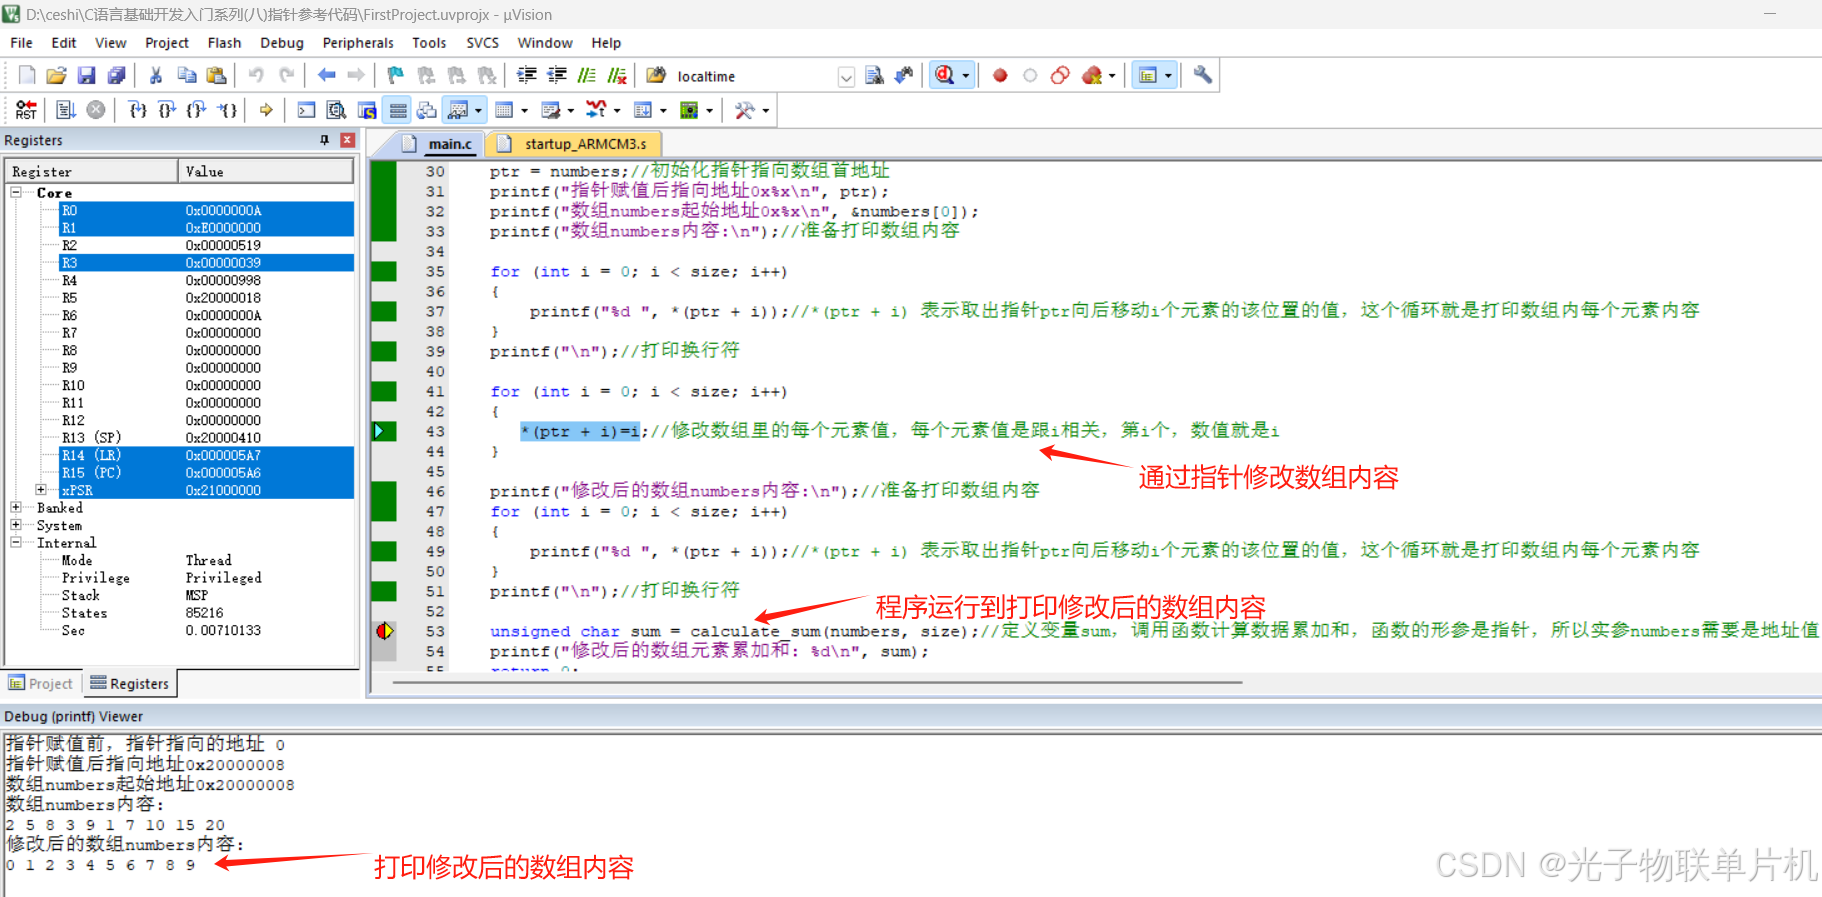Toggle breakpoint marker at line 53
The image size is (1822, 897).
pyautogui.click(x=385, y=631)
